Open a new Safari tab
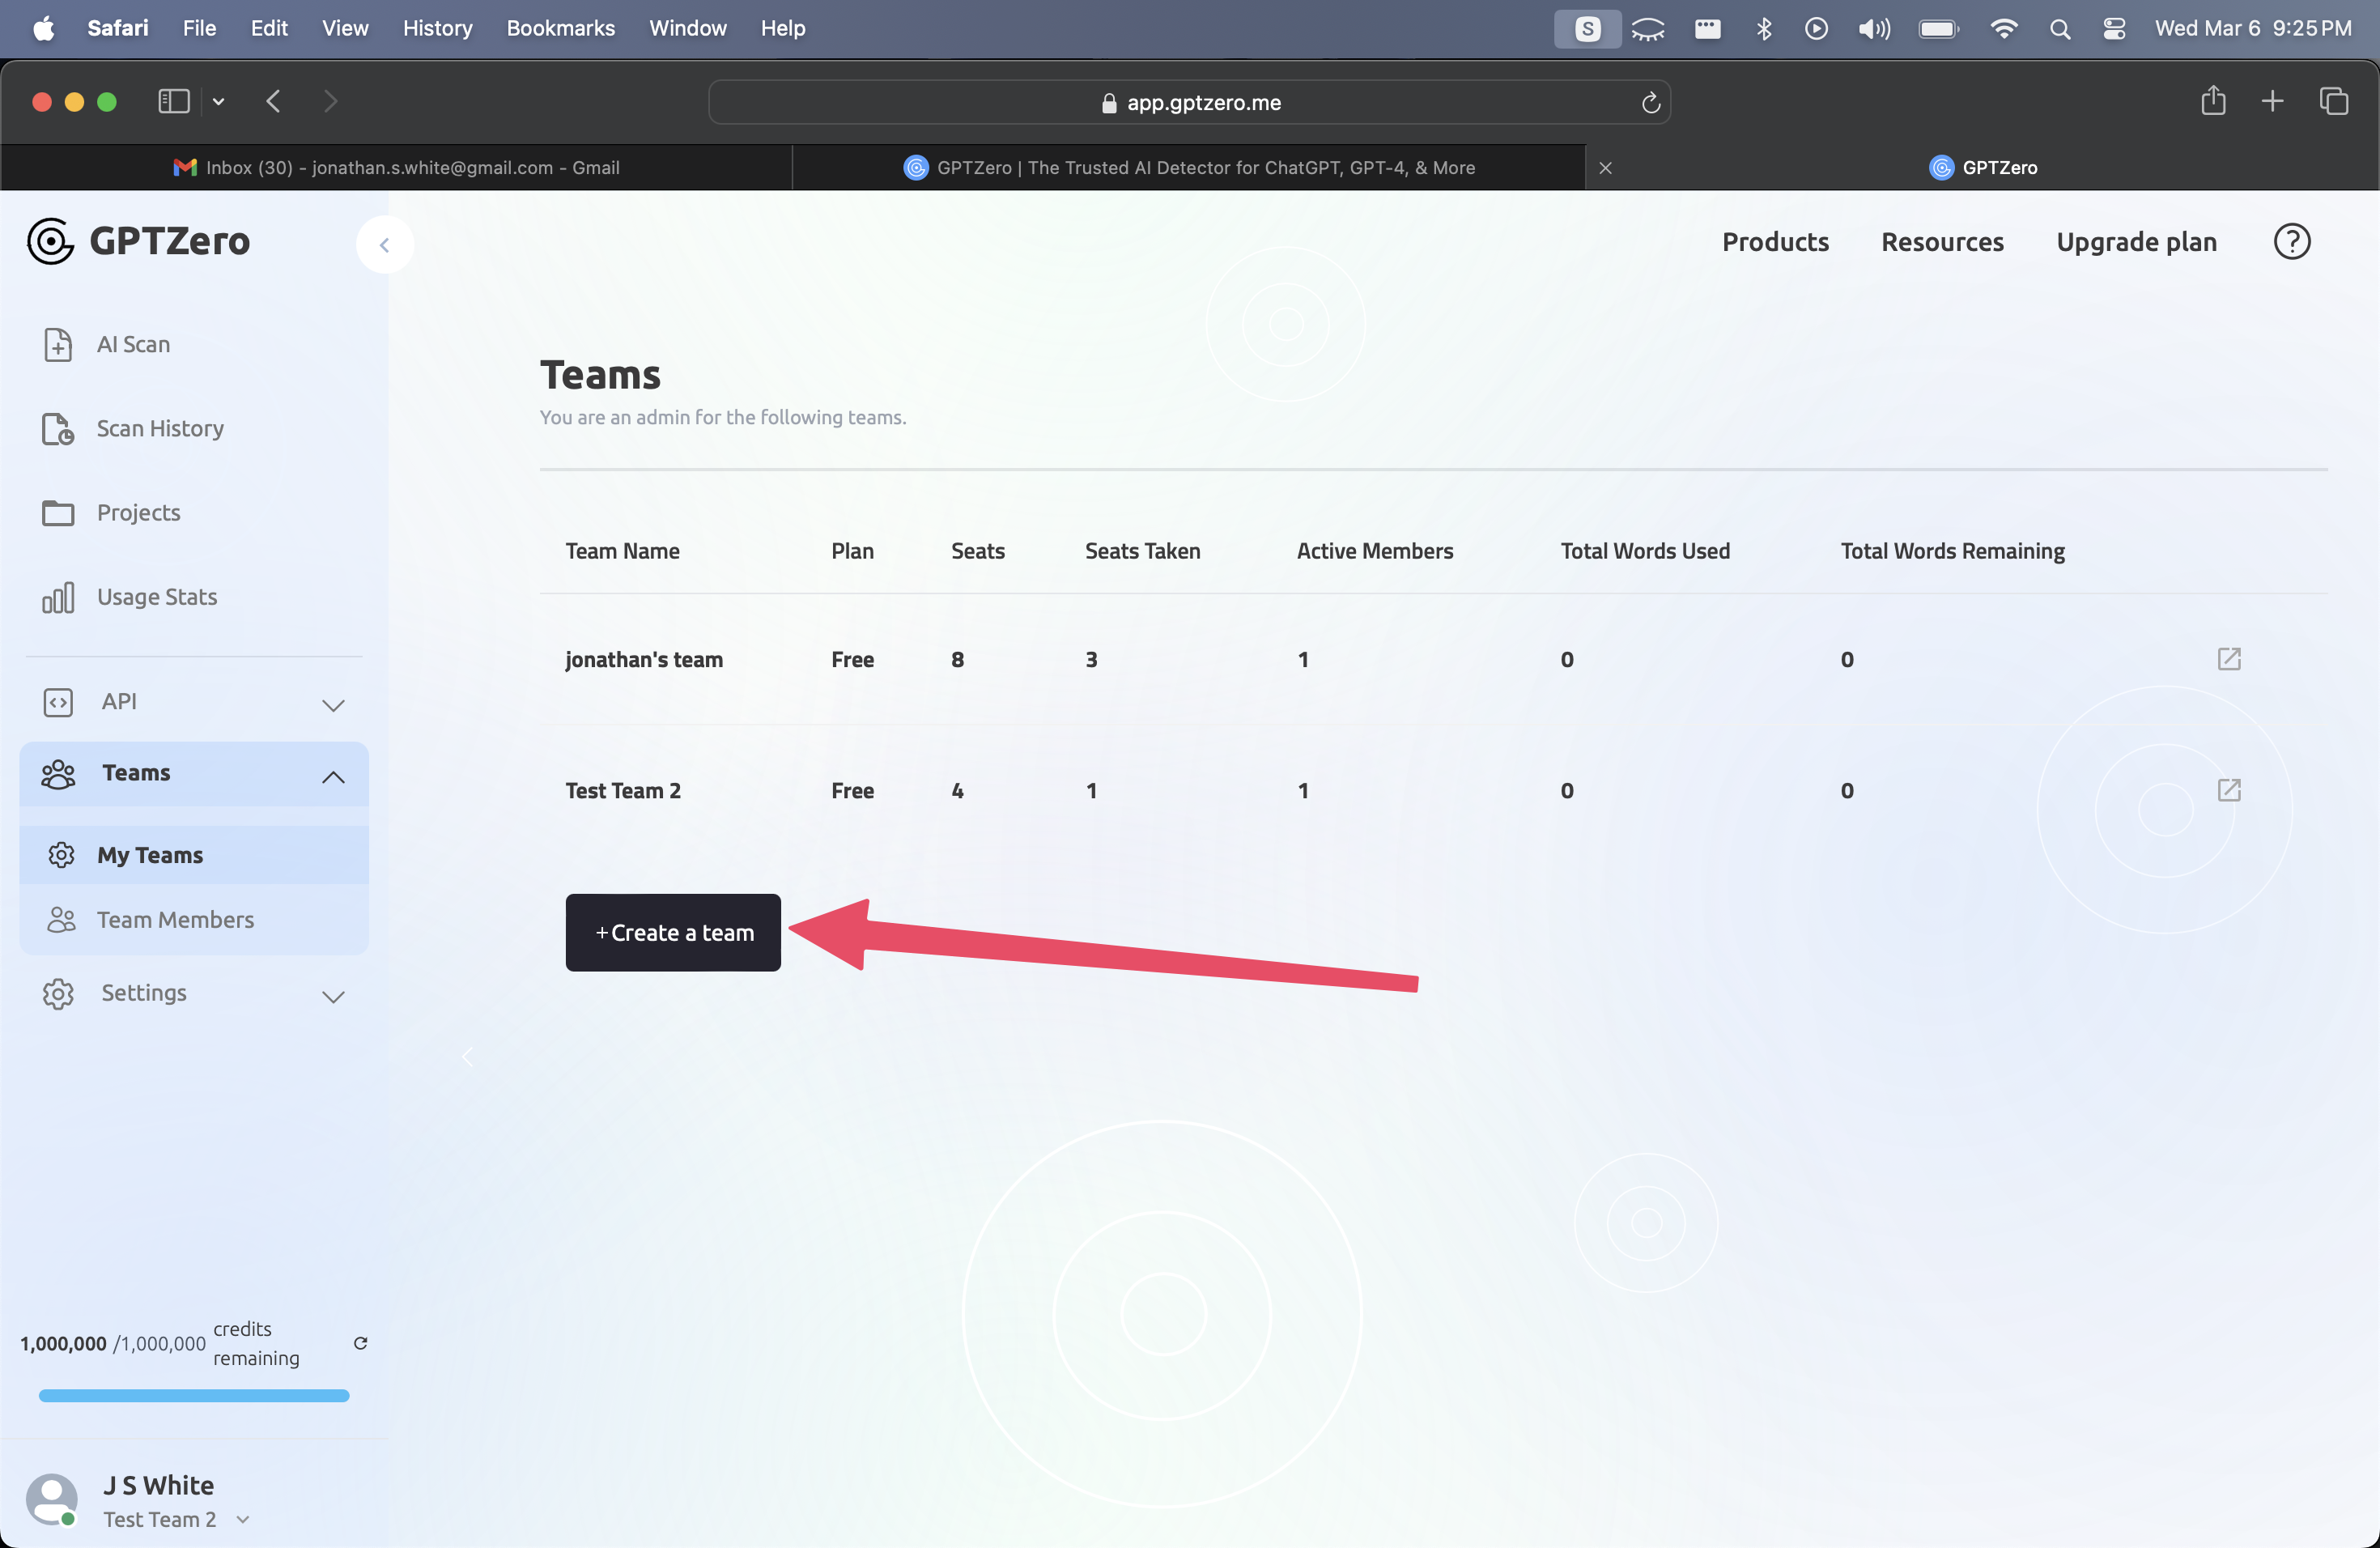2380x1548 pixels. [2273, 101]
